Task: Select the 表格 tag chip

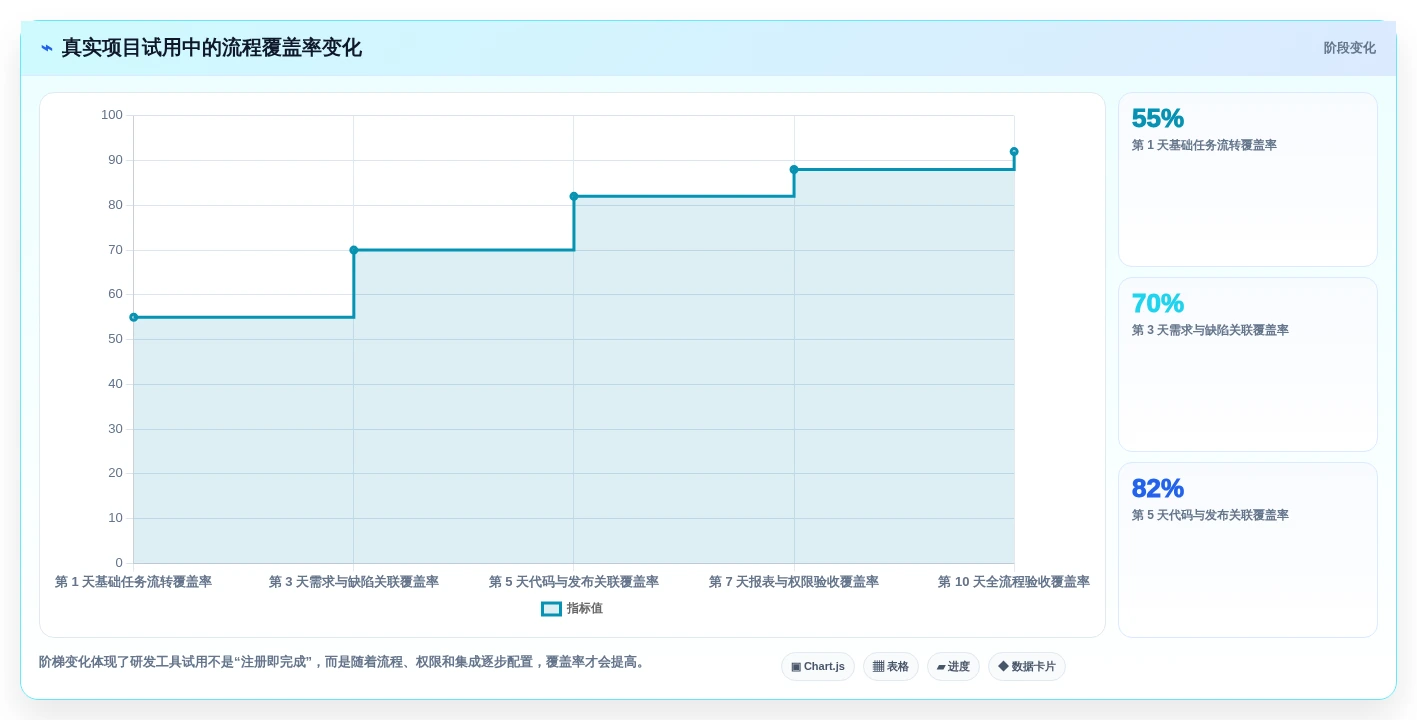Action: coord(891,666)
